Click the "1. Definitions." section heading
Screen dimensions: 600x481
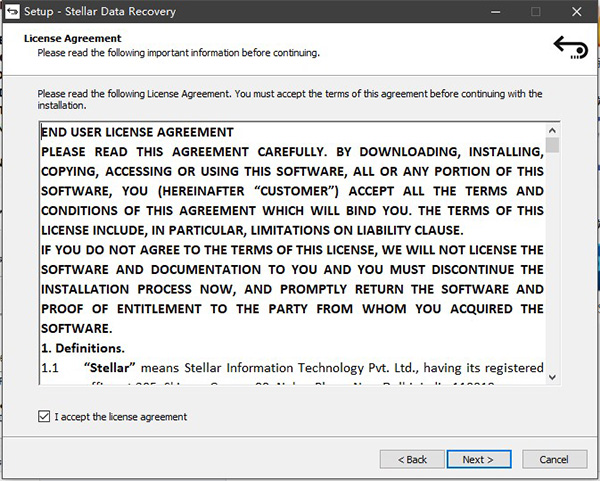click(x=83, y=348)
